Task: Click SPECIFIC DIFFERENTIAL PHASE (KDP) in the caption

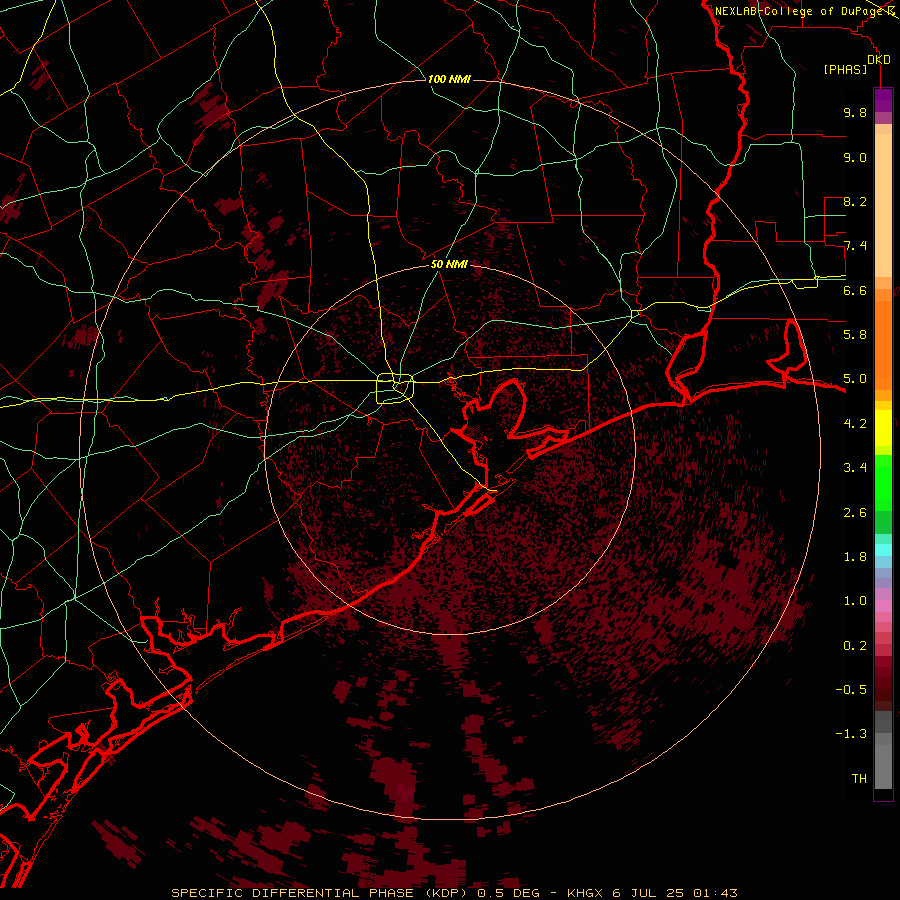Action: click(321, 893)
